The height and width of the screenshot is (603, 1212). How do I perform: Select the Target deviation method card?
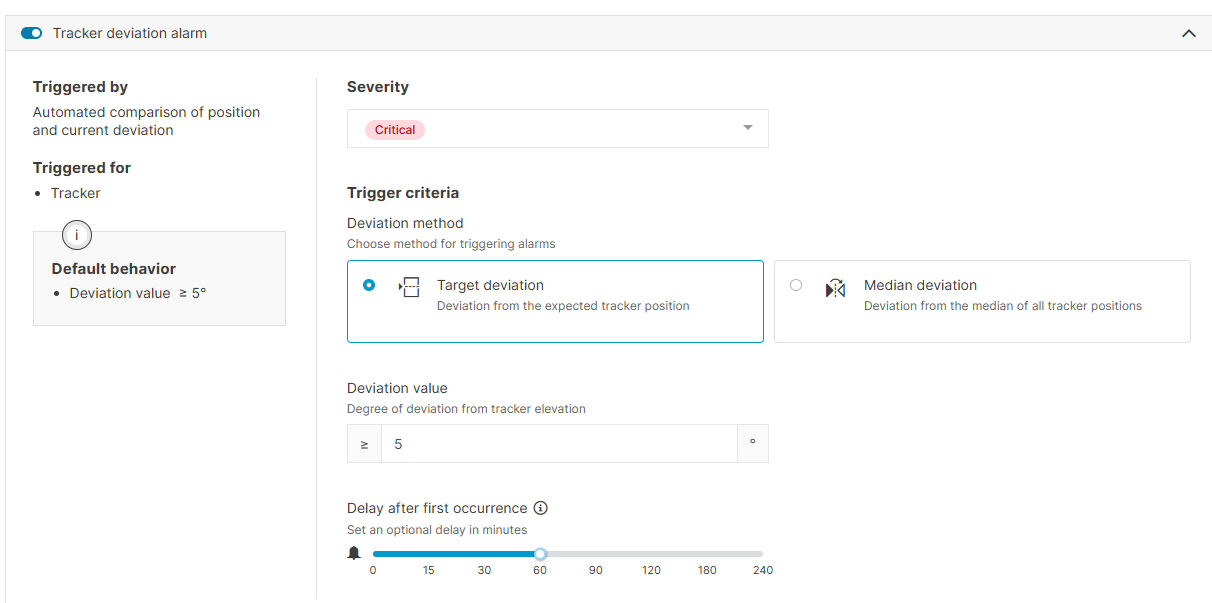tap(555, 301)
